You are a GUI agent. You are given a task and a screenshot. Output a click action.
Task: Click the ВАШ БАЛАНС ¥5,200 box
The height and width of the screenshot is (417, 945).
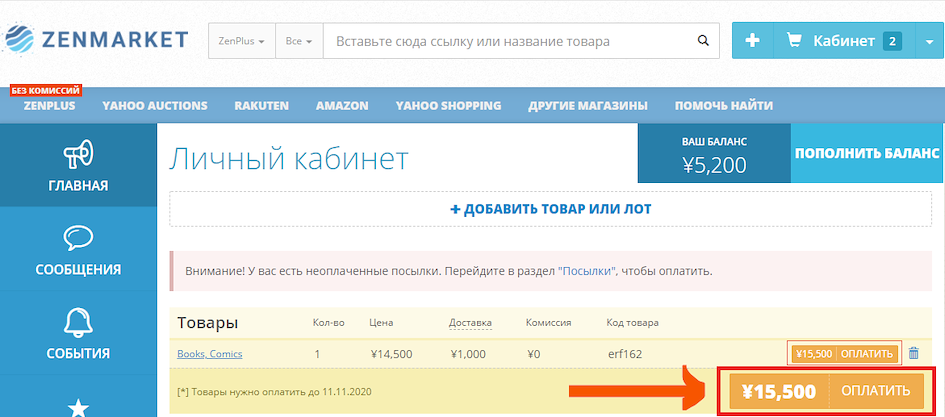[x=714, y=153]
